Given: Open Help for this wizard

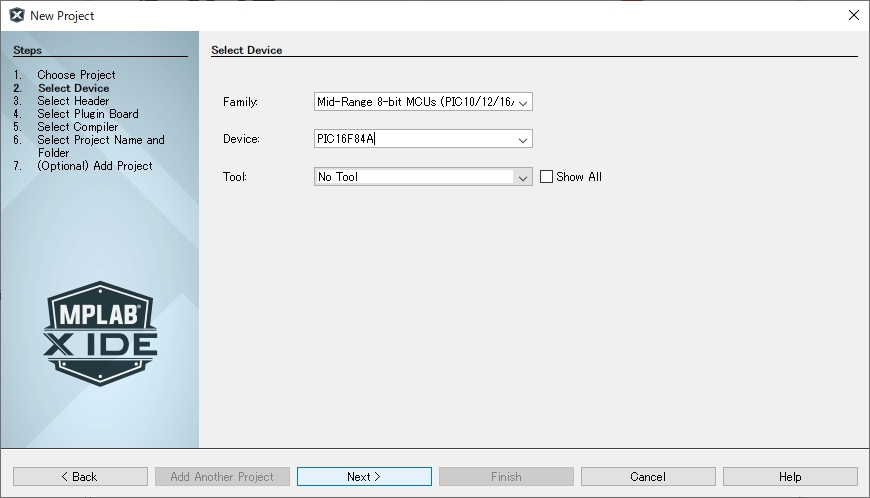Looking at the screenshot, I should coord(790,477).
